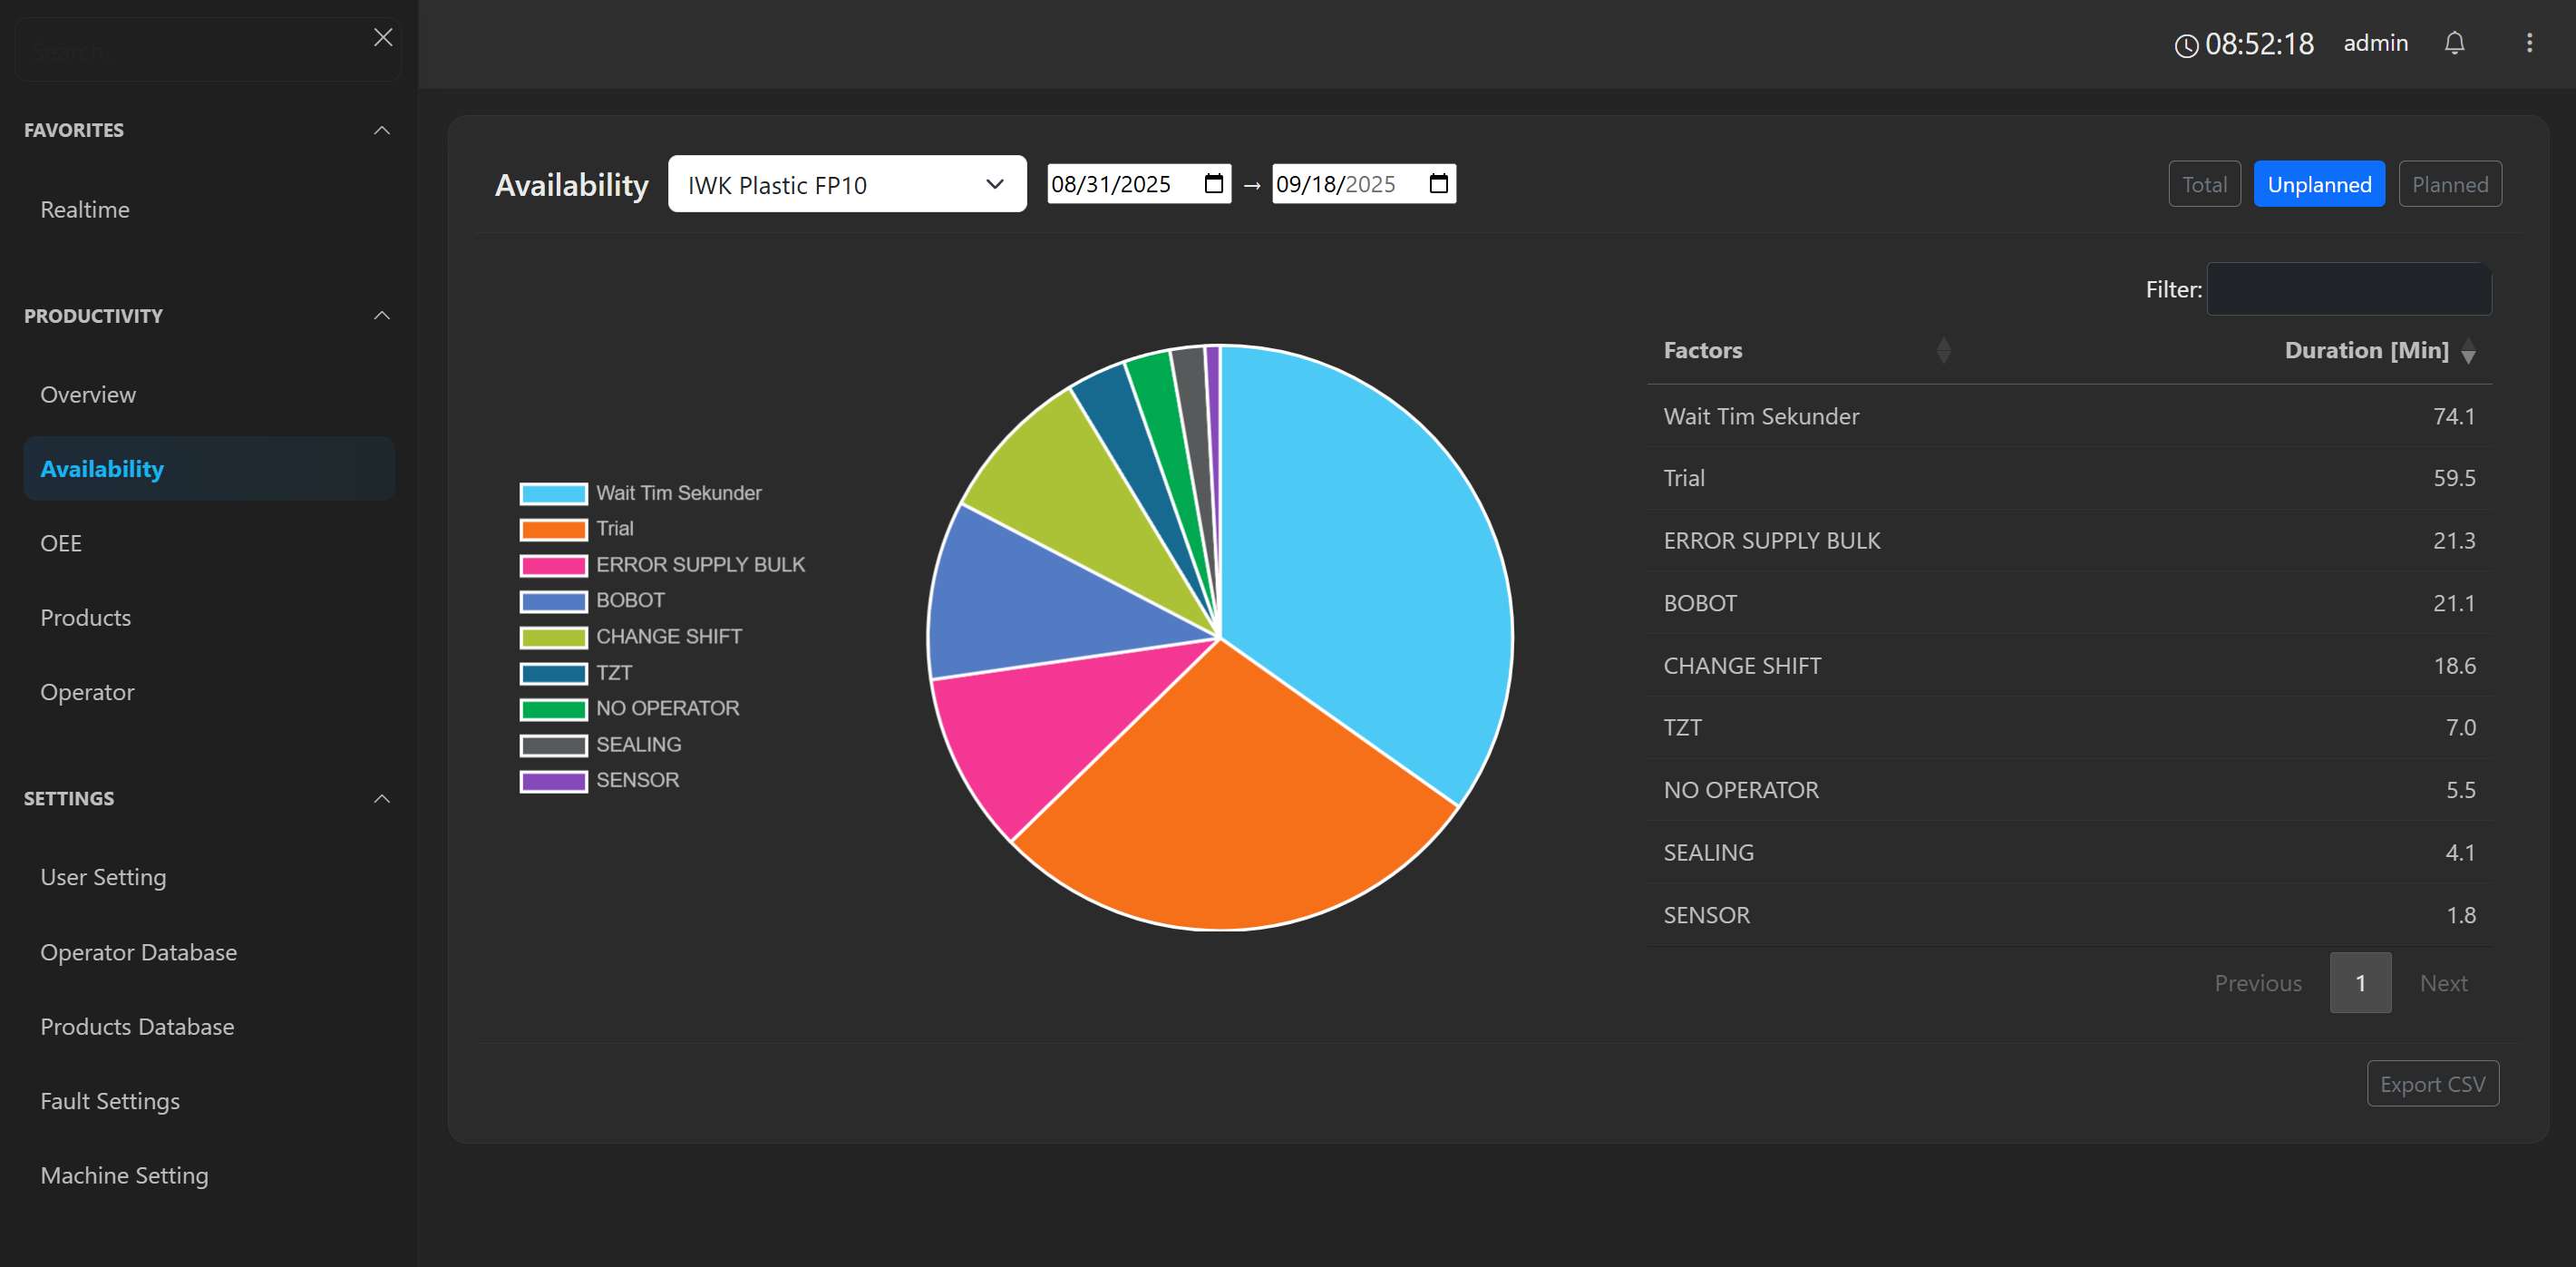
Task: Open the start date calendar picker
Action: pos(1212,184)
